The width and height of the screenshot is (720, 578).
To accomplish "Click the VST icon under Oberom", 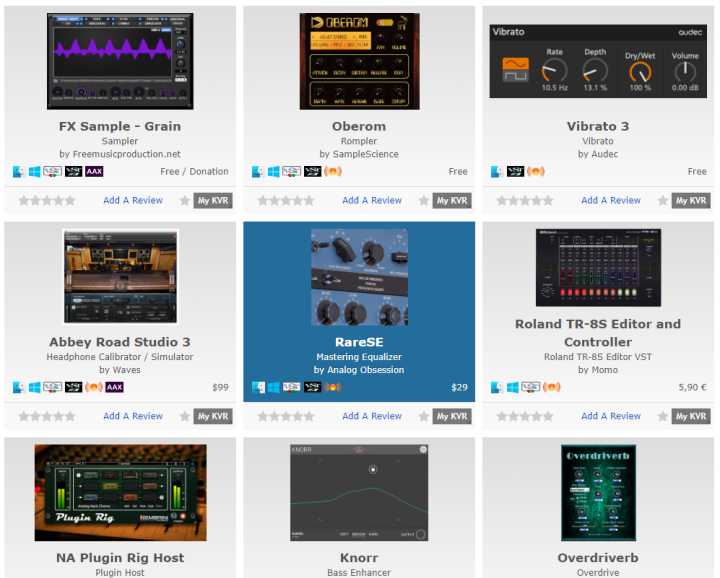I will click(x=292, y=172).
